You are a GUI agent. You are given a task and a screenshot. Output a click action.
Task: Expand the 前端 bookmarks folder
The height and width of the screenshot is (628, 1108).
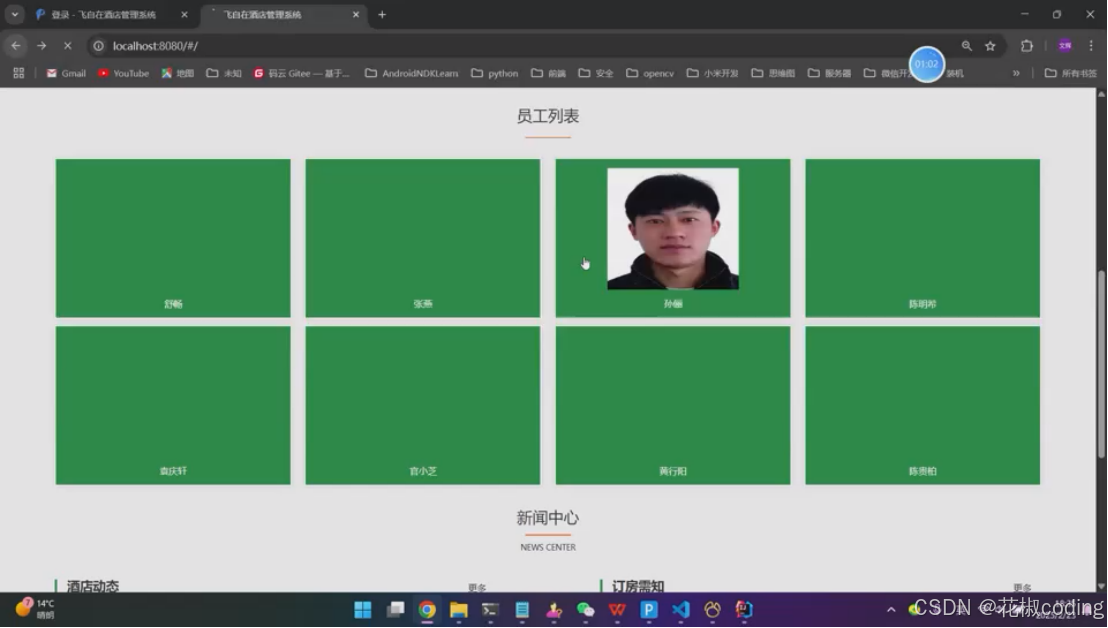pyautogui.click(x=546, y=72)
